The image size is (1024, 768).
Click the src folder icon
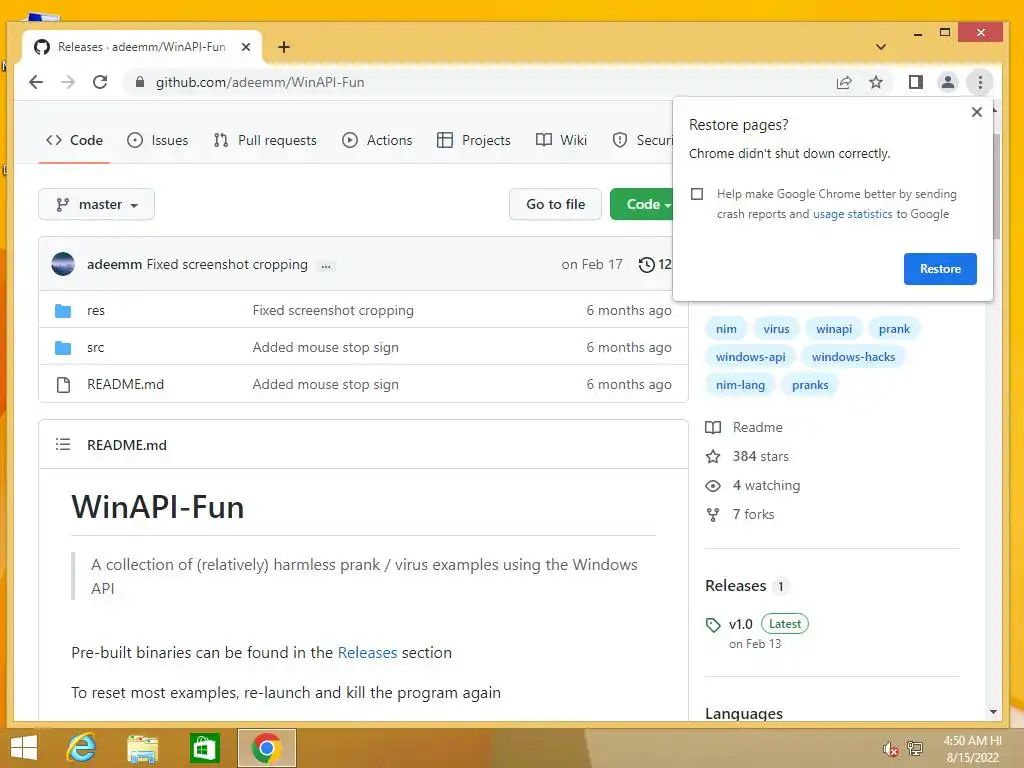[x=63, y=347]
